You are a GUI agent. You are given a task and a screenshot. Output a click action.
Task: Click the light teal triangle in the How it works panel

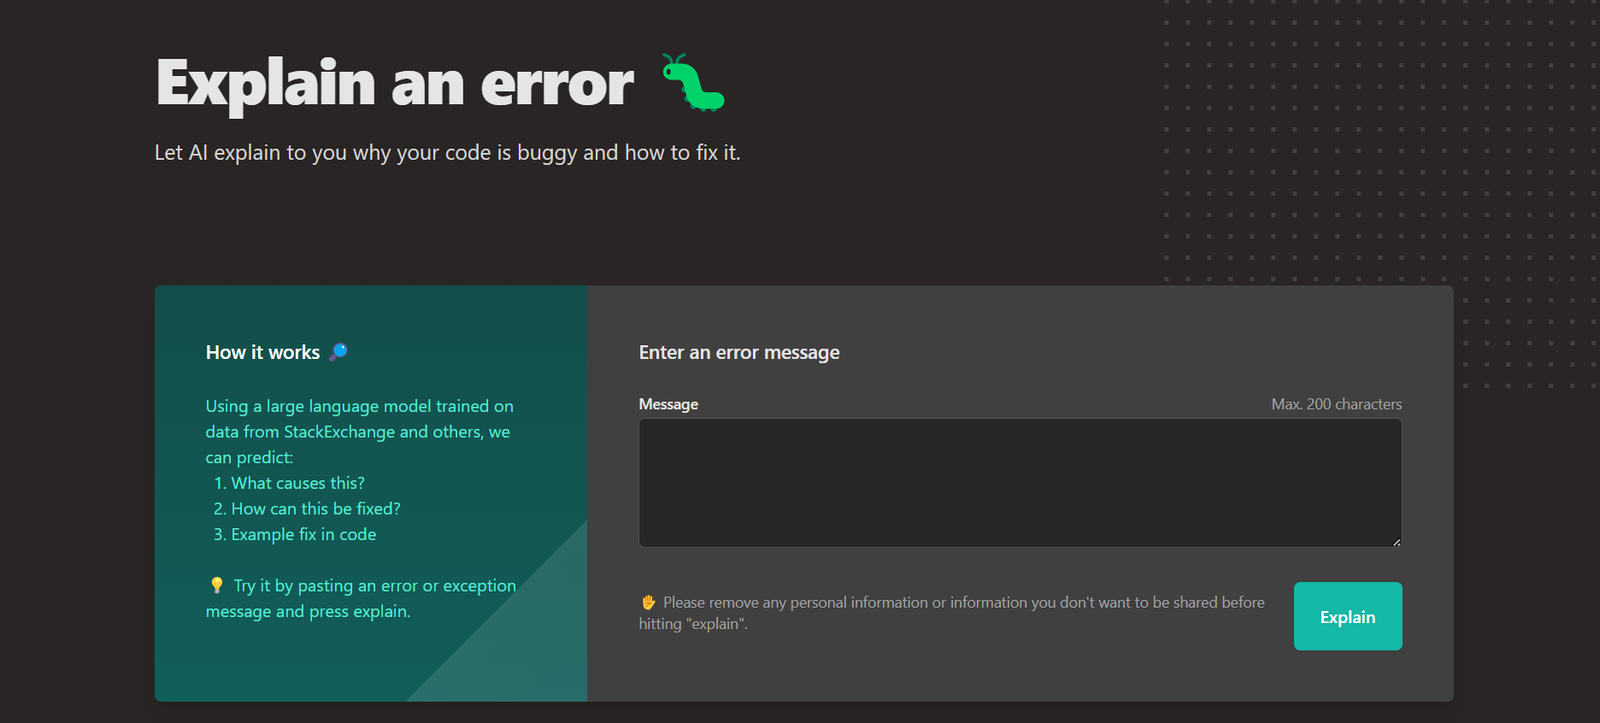click(x=530, y=640)
